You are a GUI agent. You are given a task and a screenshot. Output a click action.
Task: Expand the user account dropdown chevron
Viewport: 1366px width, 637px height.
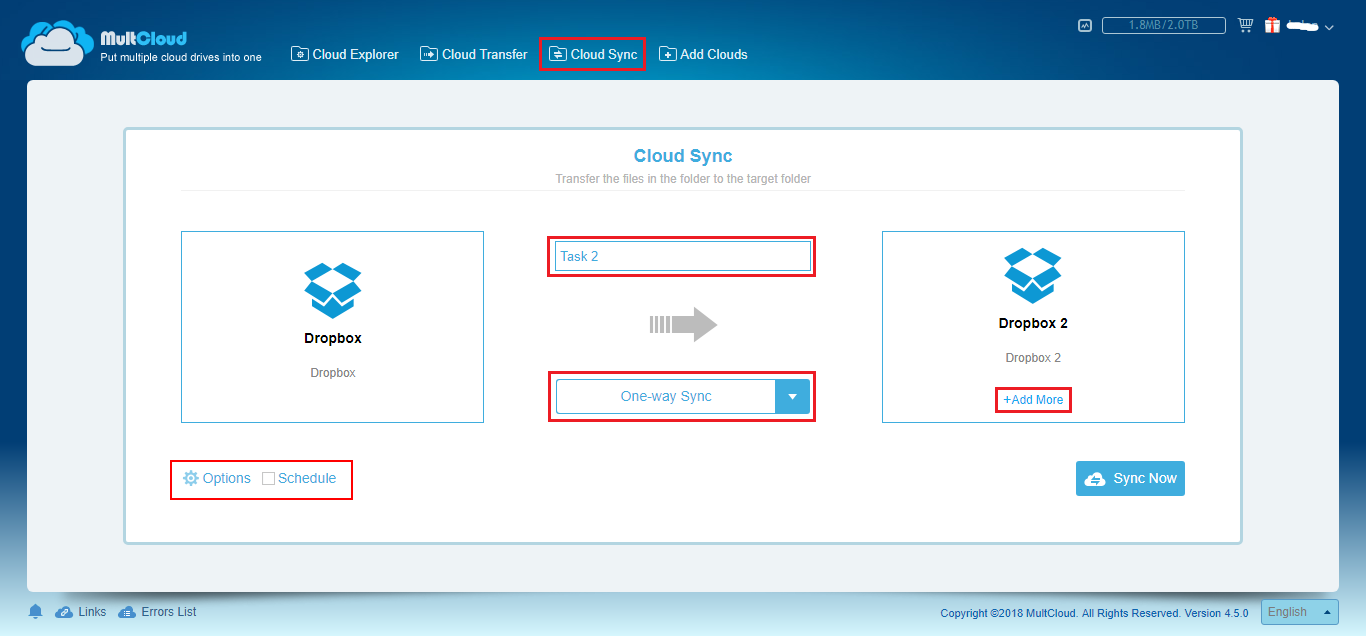1329,28
